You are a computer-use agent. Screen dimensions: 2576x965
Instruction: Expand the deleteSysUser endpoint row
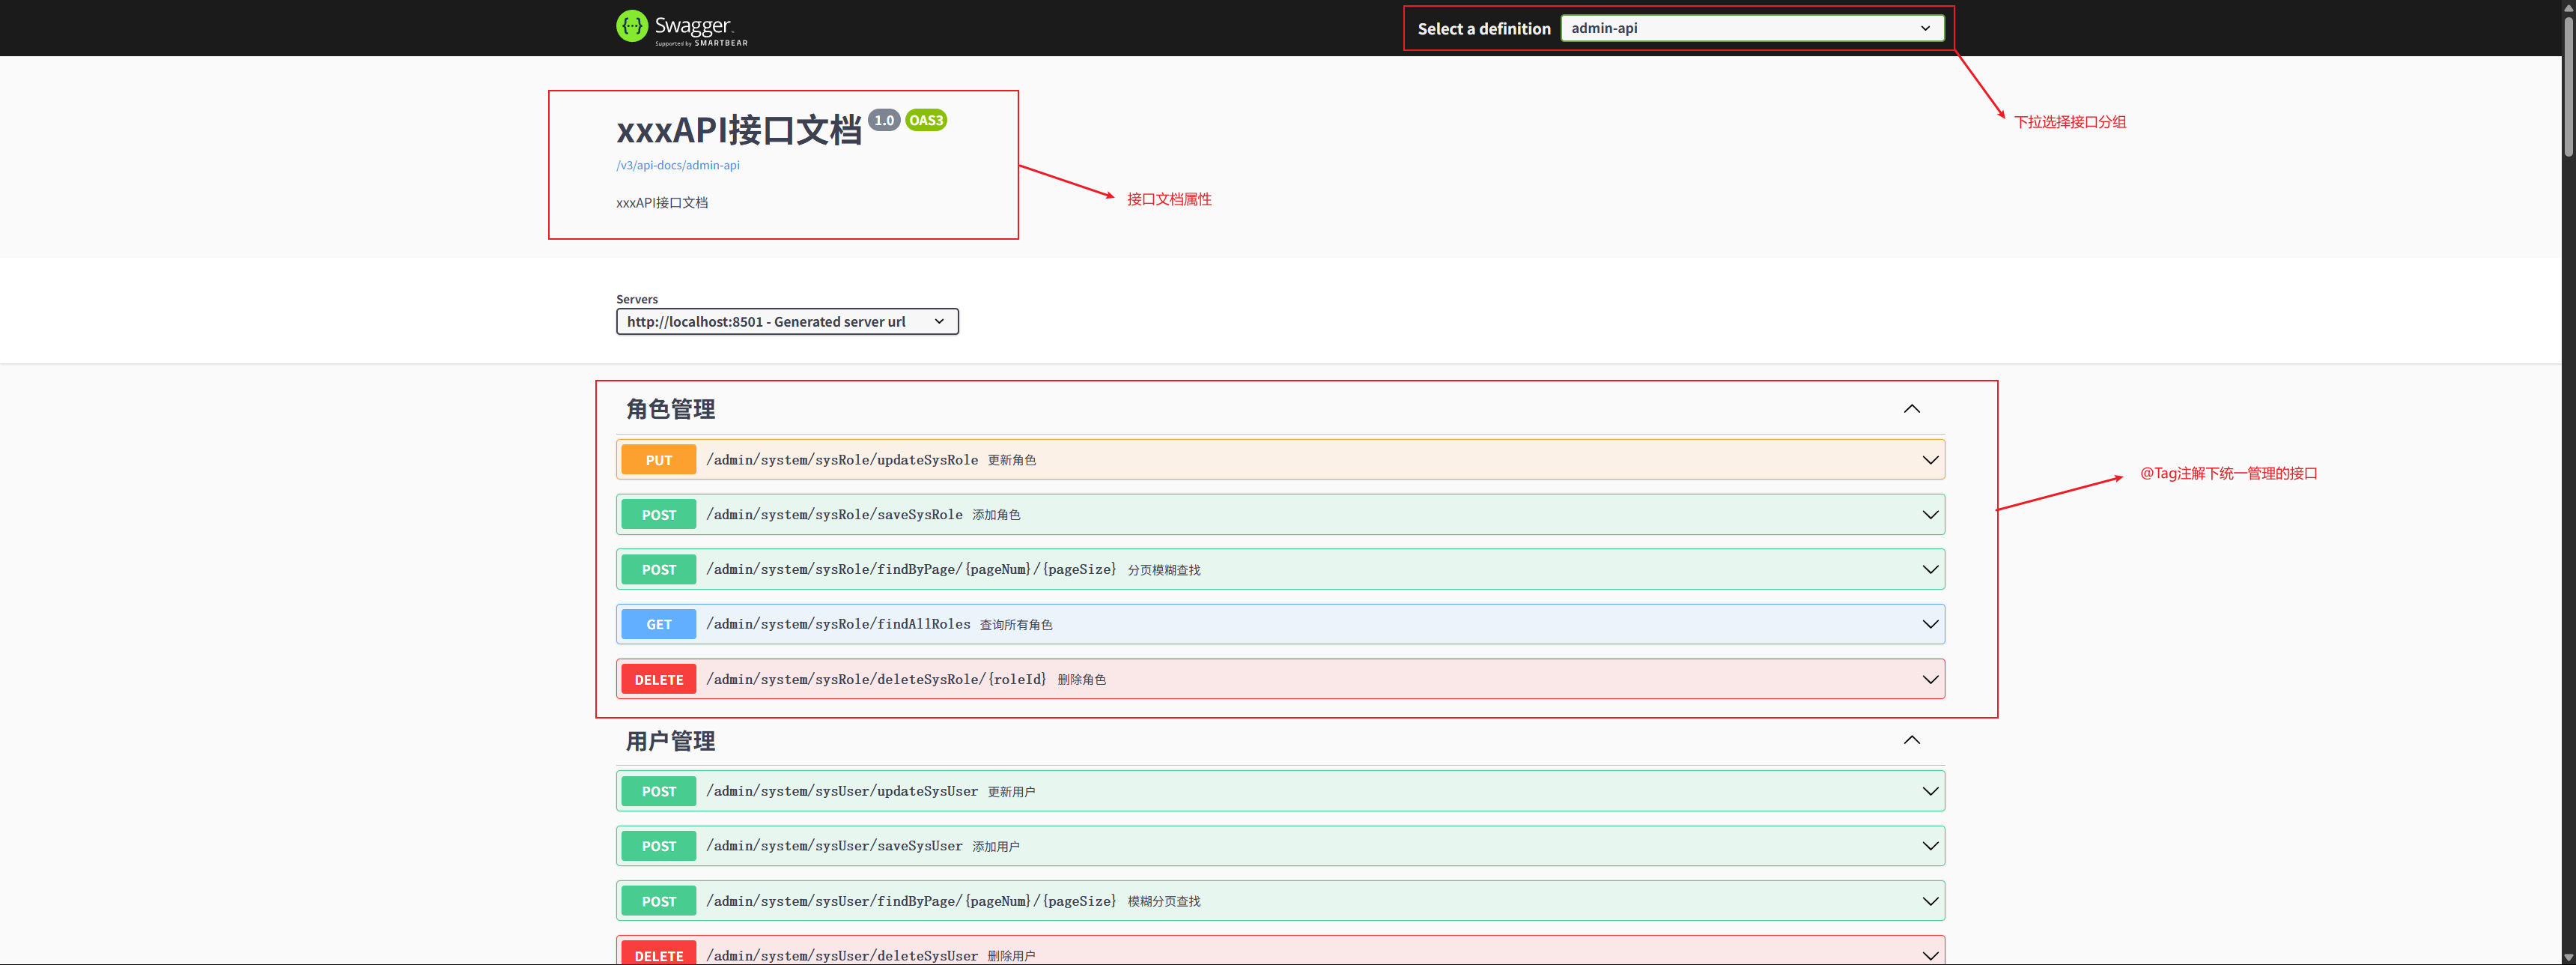click(1930, 954)
